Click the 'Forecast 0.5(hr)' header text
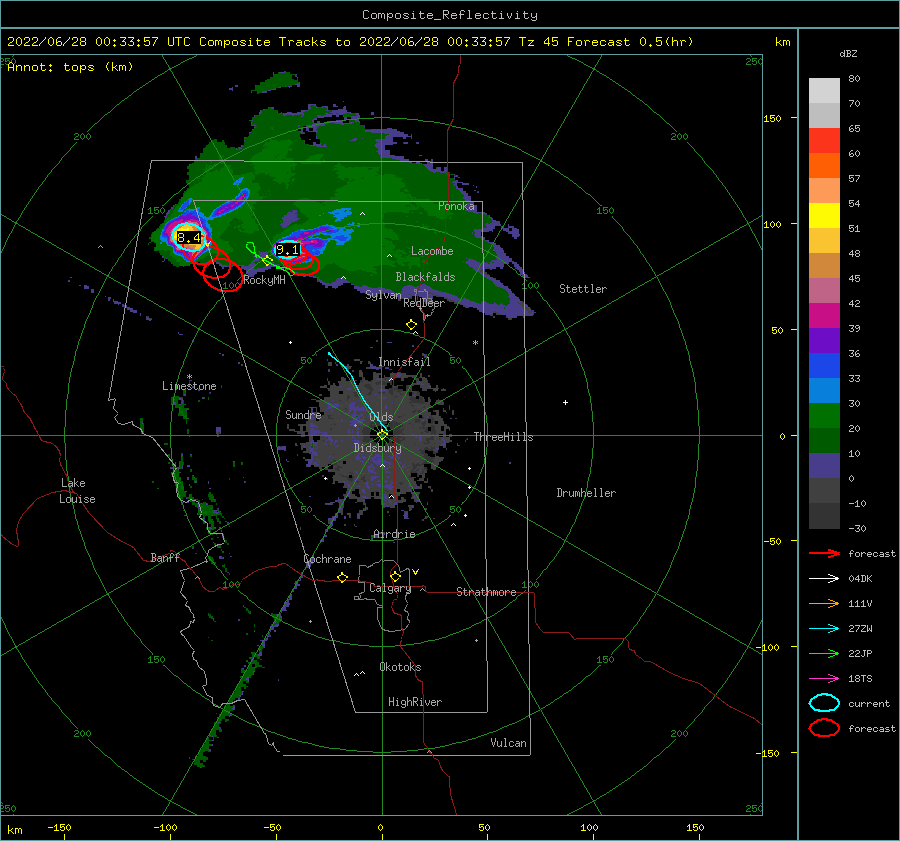Image resolution: width=900 pixels, height=841 pixels. coord(630,42)
